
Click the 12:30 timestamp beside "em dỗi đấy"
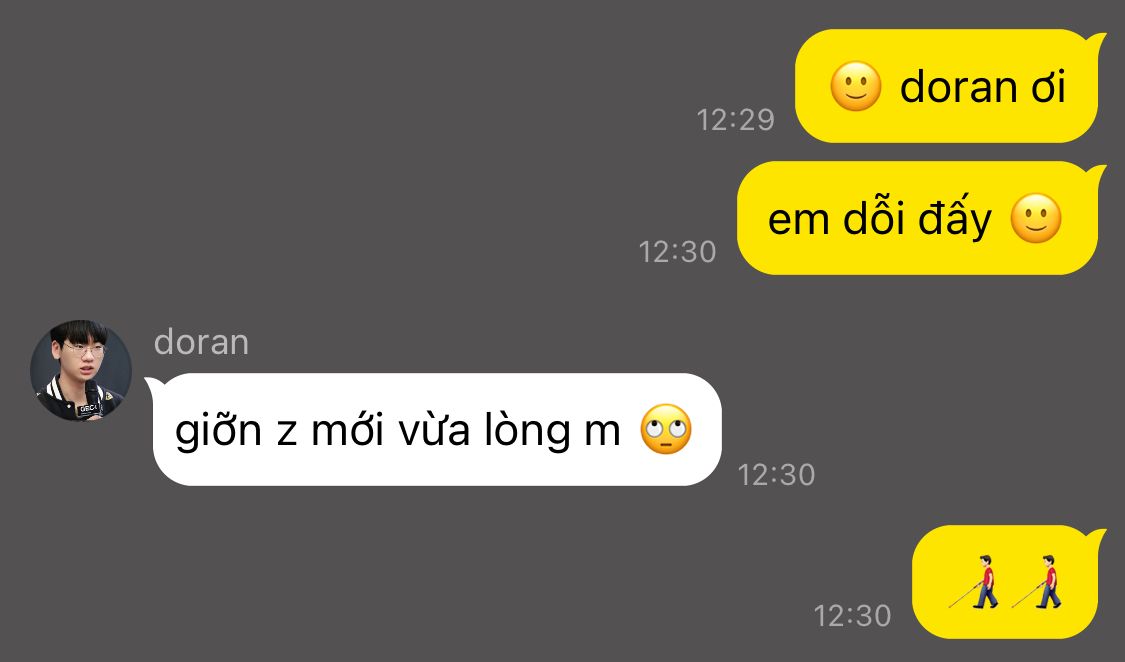coord(677,252)
